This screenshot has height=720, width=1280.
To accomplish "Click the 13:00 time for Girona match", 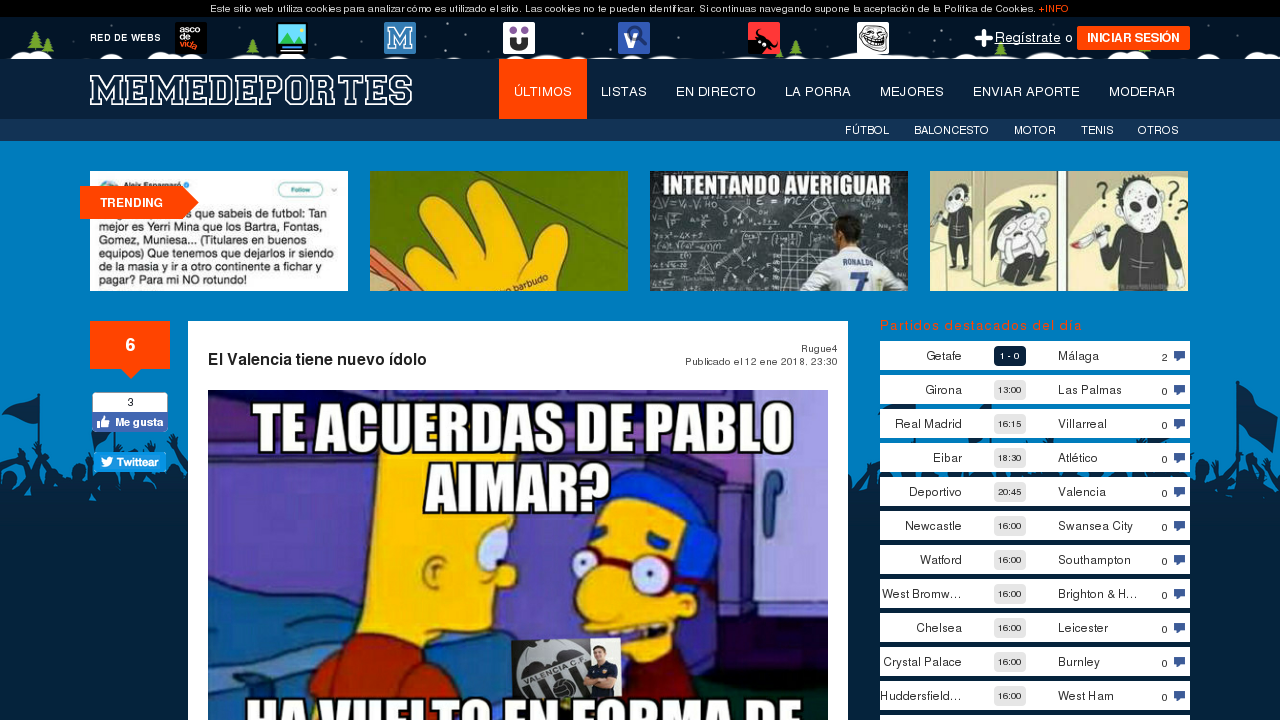I will pyautogui.click(x=1010, y=390).
